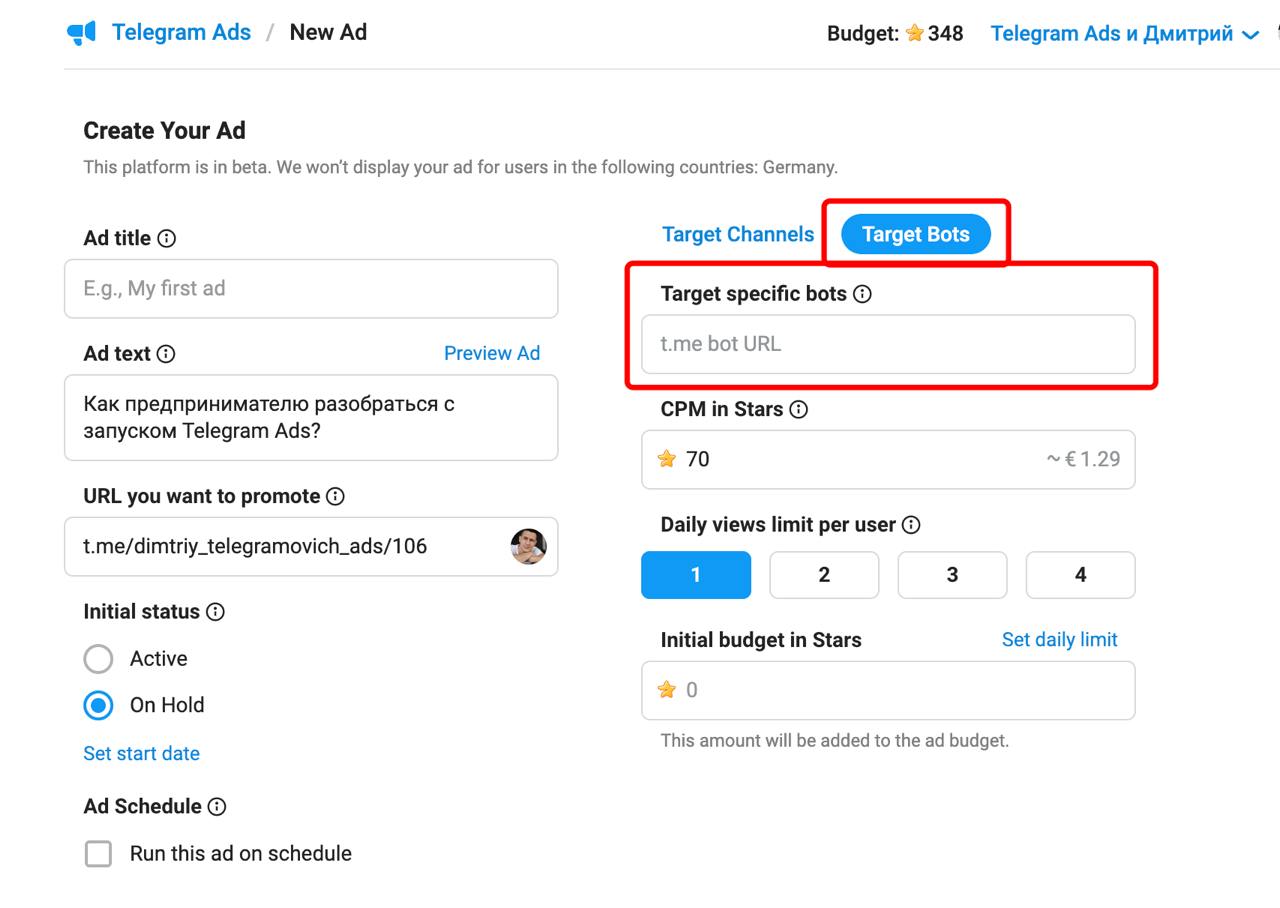Click the New Ad breadcrumb text

[328, 32]
